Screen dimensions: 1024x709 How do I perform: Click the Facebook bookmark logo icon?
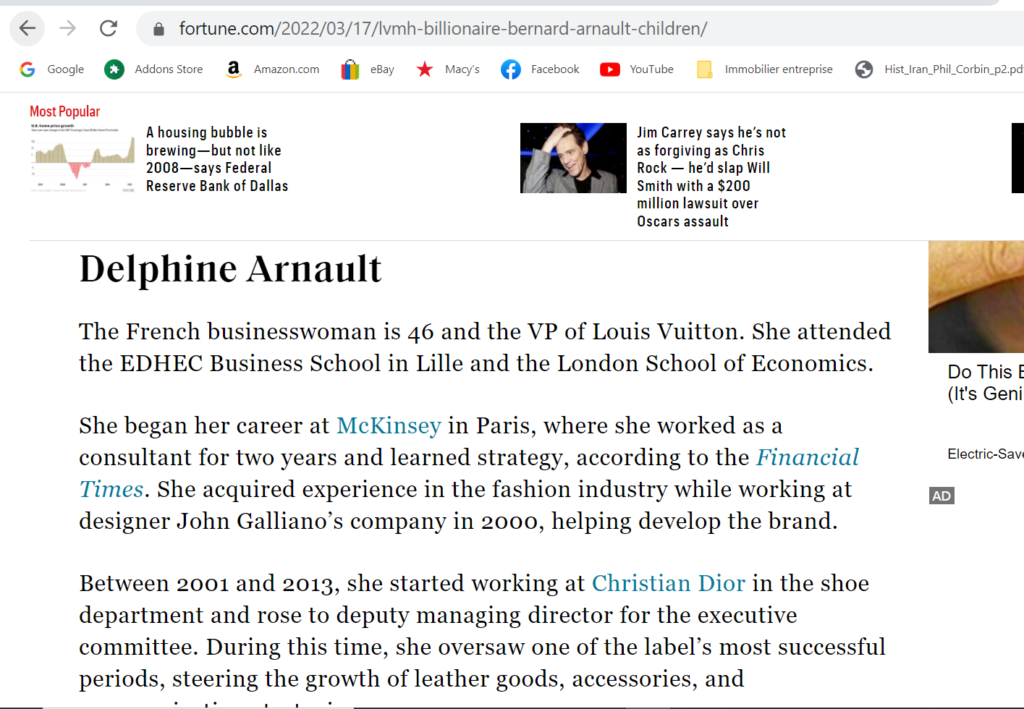511,69
